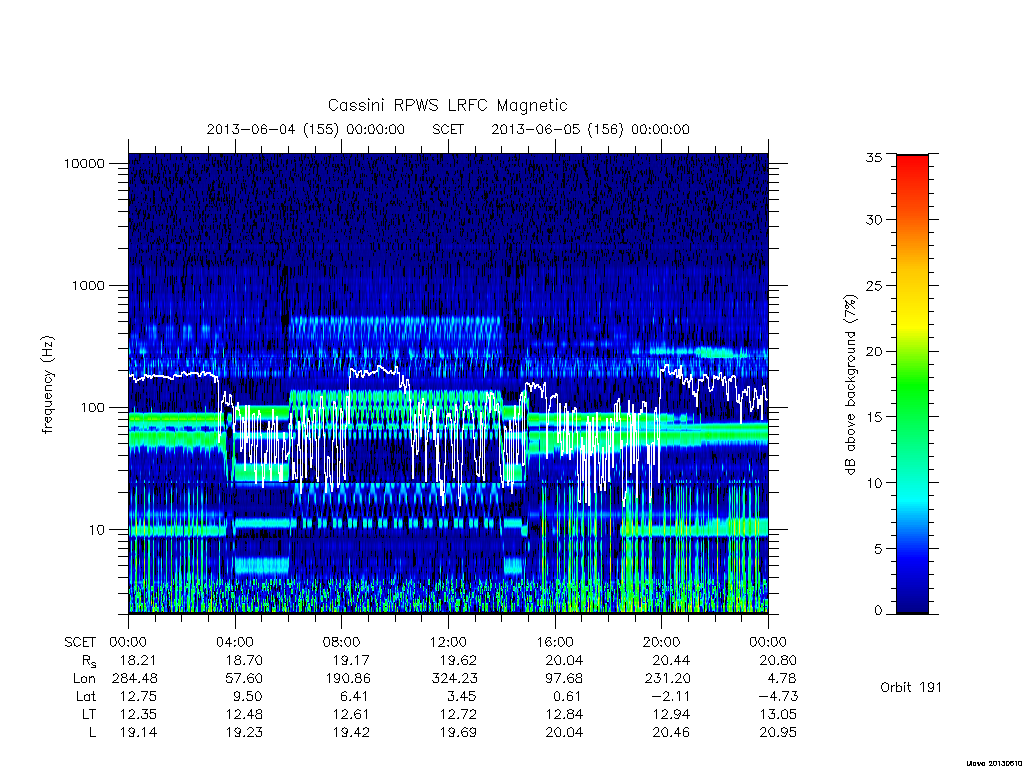Click the Lat value "12.75"

coord(138,696)
